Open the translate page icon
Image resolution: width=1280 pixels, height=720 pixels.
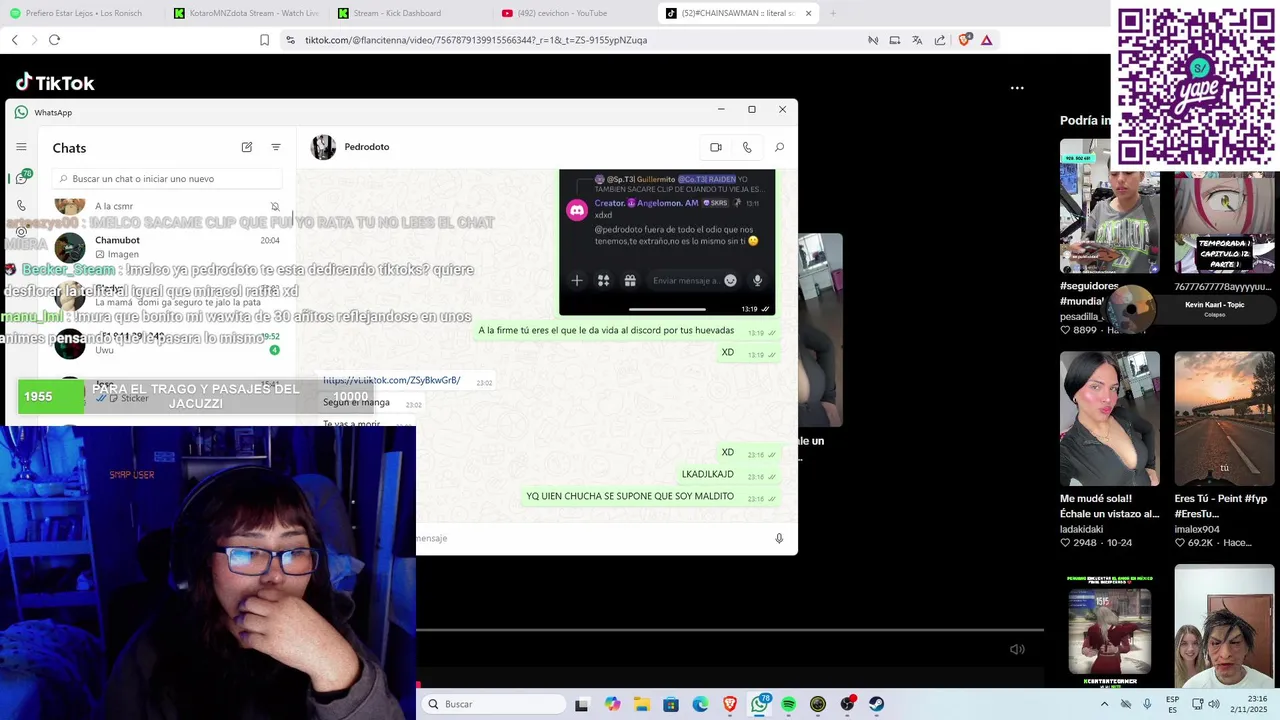[917, 40]
